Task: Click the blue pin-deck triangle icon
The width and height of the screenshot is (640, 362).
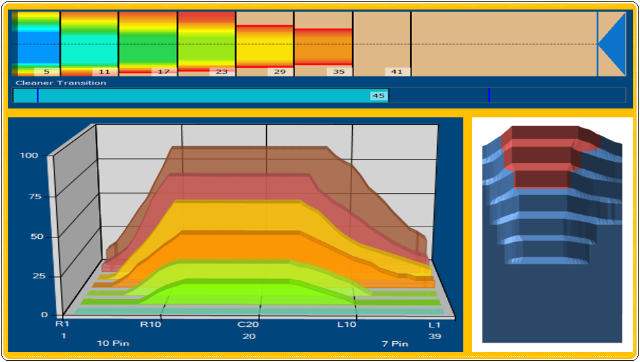Action: (x=611, y=44)
